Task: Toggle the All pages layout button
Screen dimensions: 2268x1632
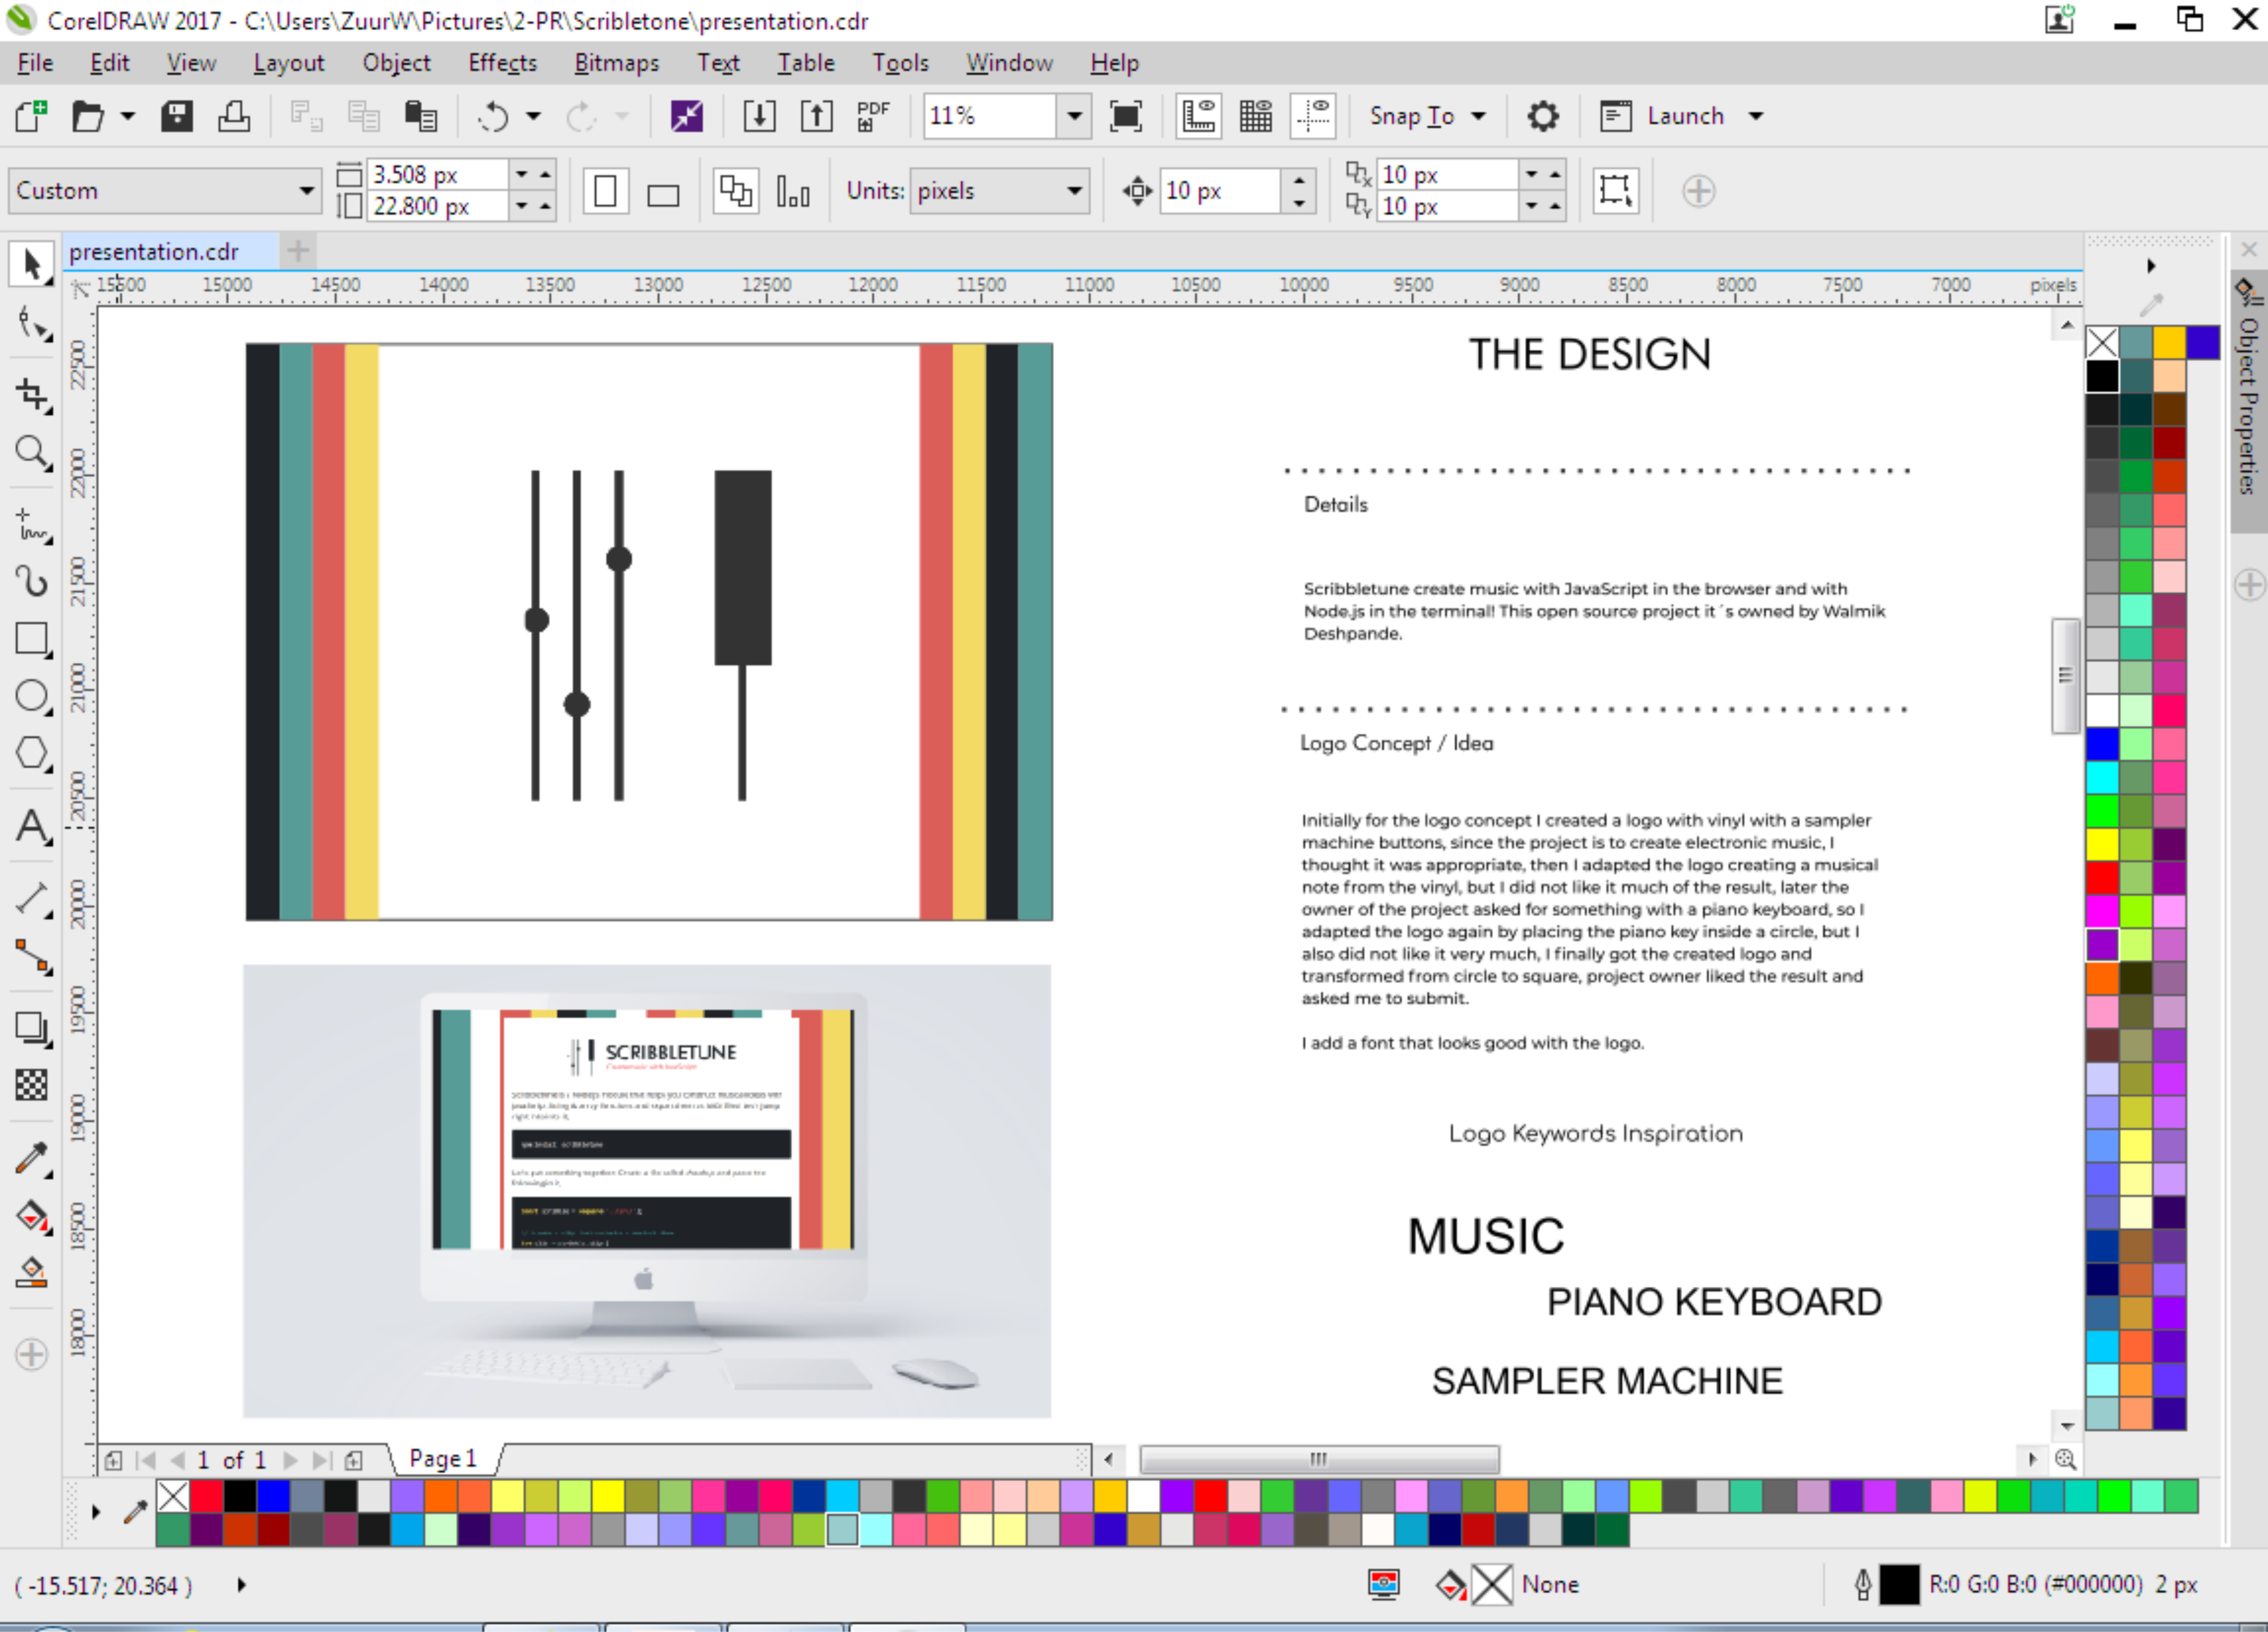Action: point(735,191)
